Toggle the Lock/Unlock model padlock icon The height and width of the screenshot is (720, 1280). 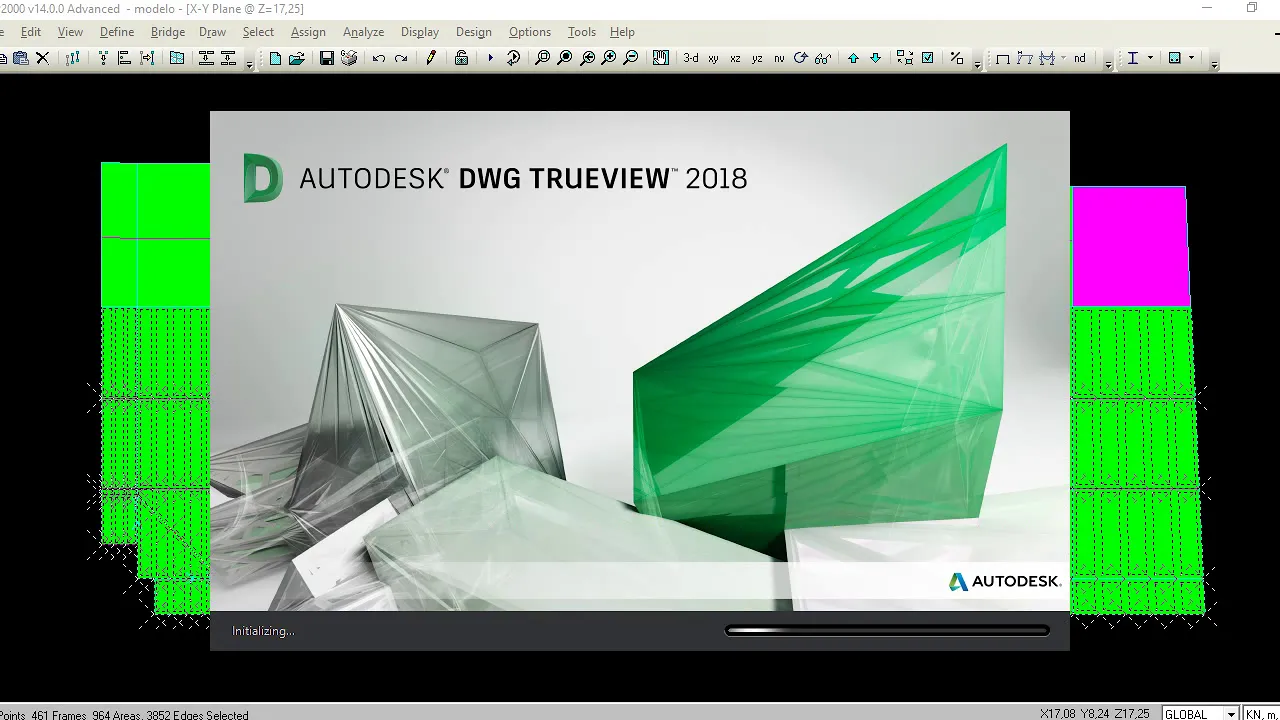click(461, 58)
